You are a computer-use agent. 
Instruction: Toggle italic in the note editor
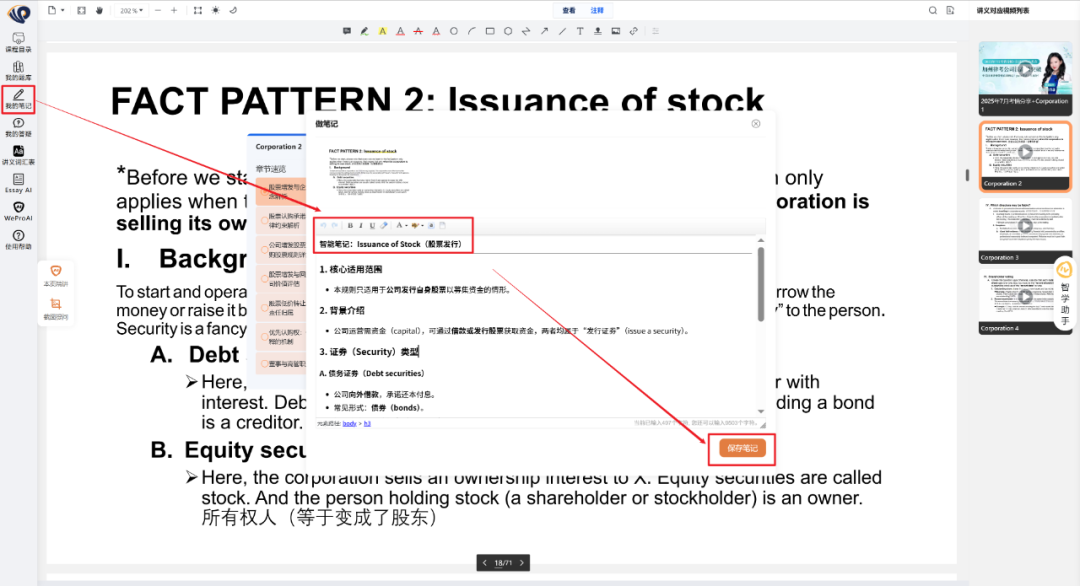(360, 226)
